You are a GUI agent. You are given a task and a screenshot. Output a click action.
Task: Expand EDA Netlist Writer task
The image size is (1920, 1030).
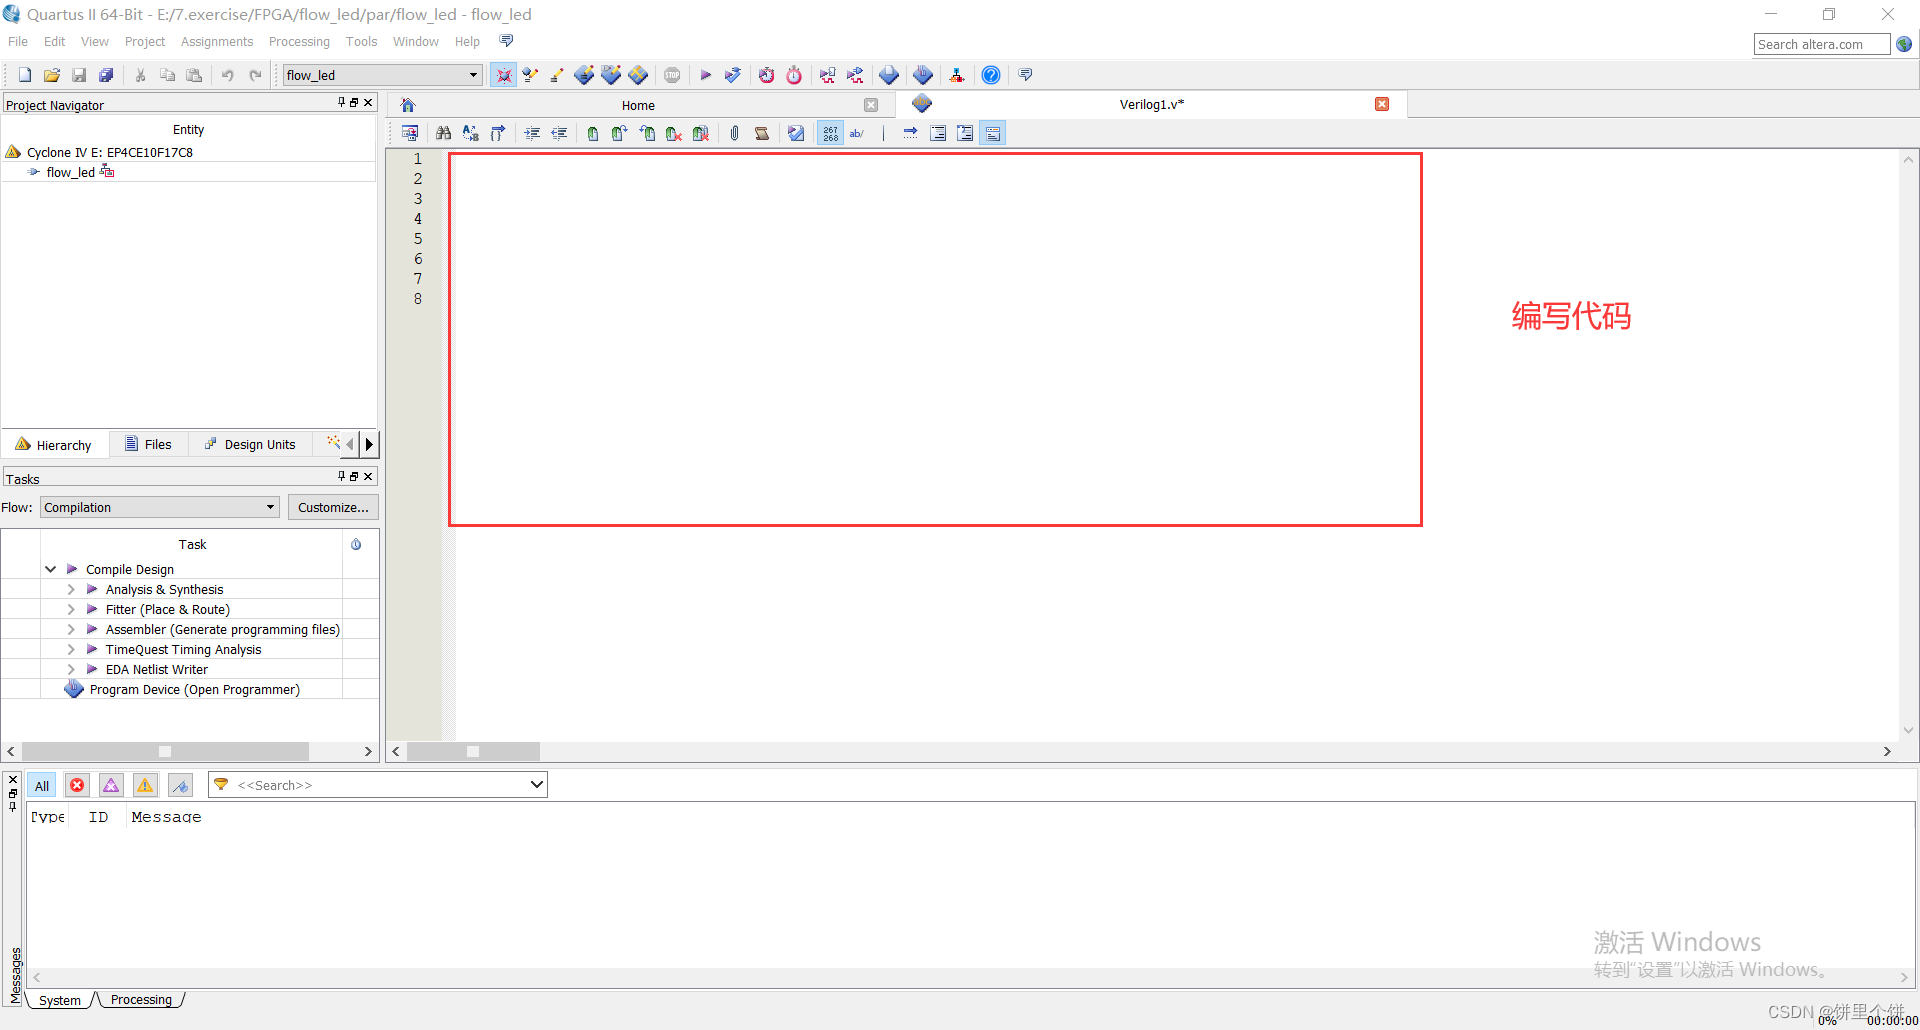click(x=71, y=669)
